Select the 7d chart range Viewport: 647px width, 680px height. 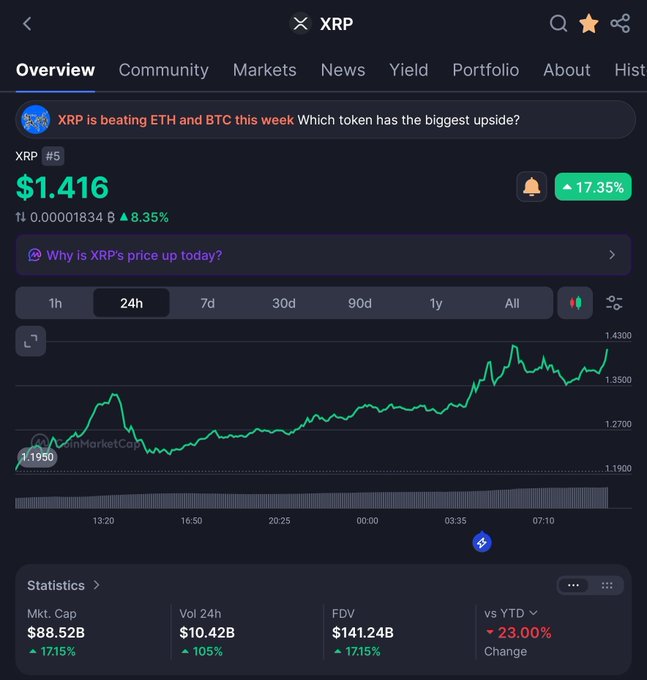tap(208, 303)
